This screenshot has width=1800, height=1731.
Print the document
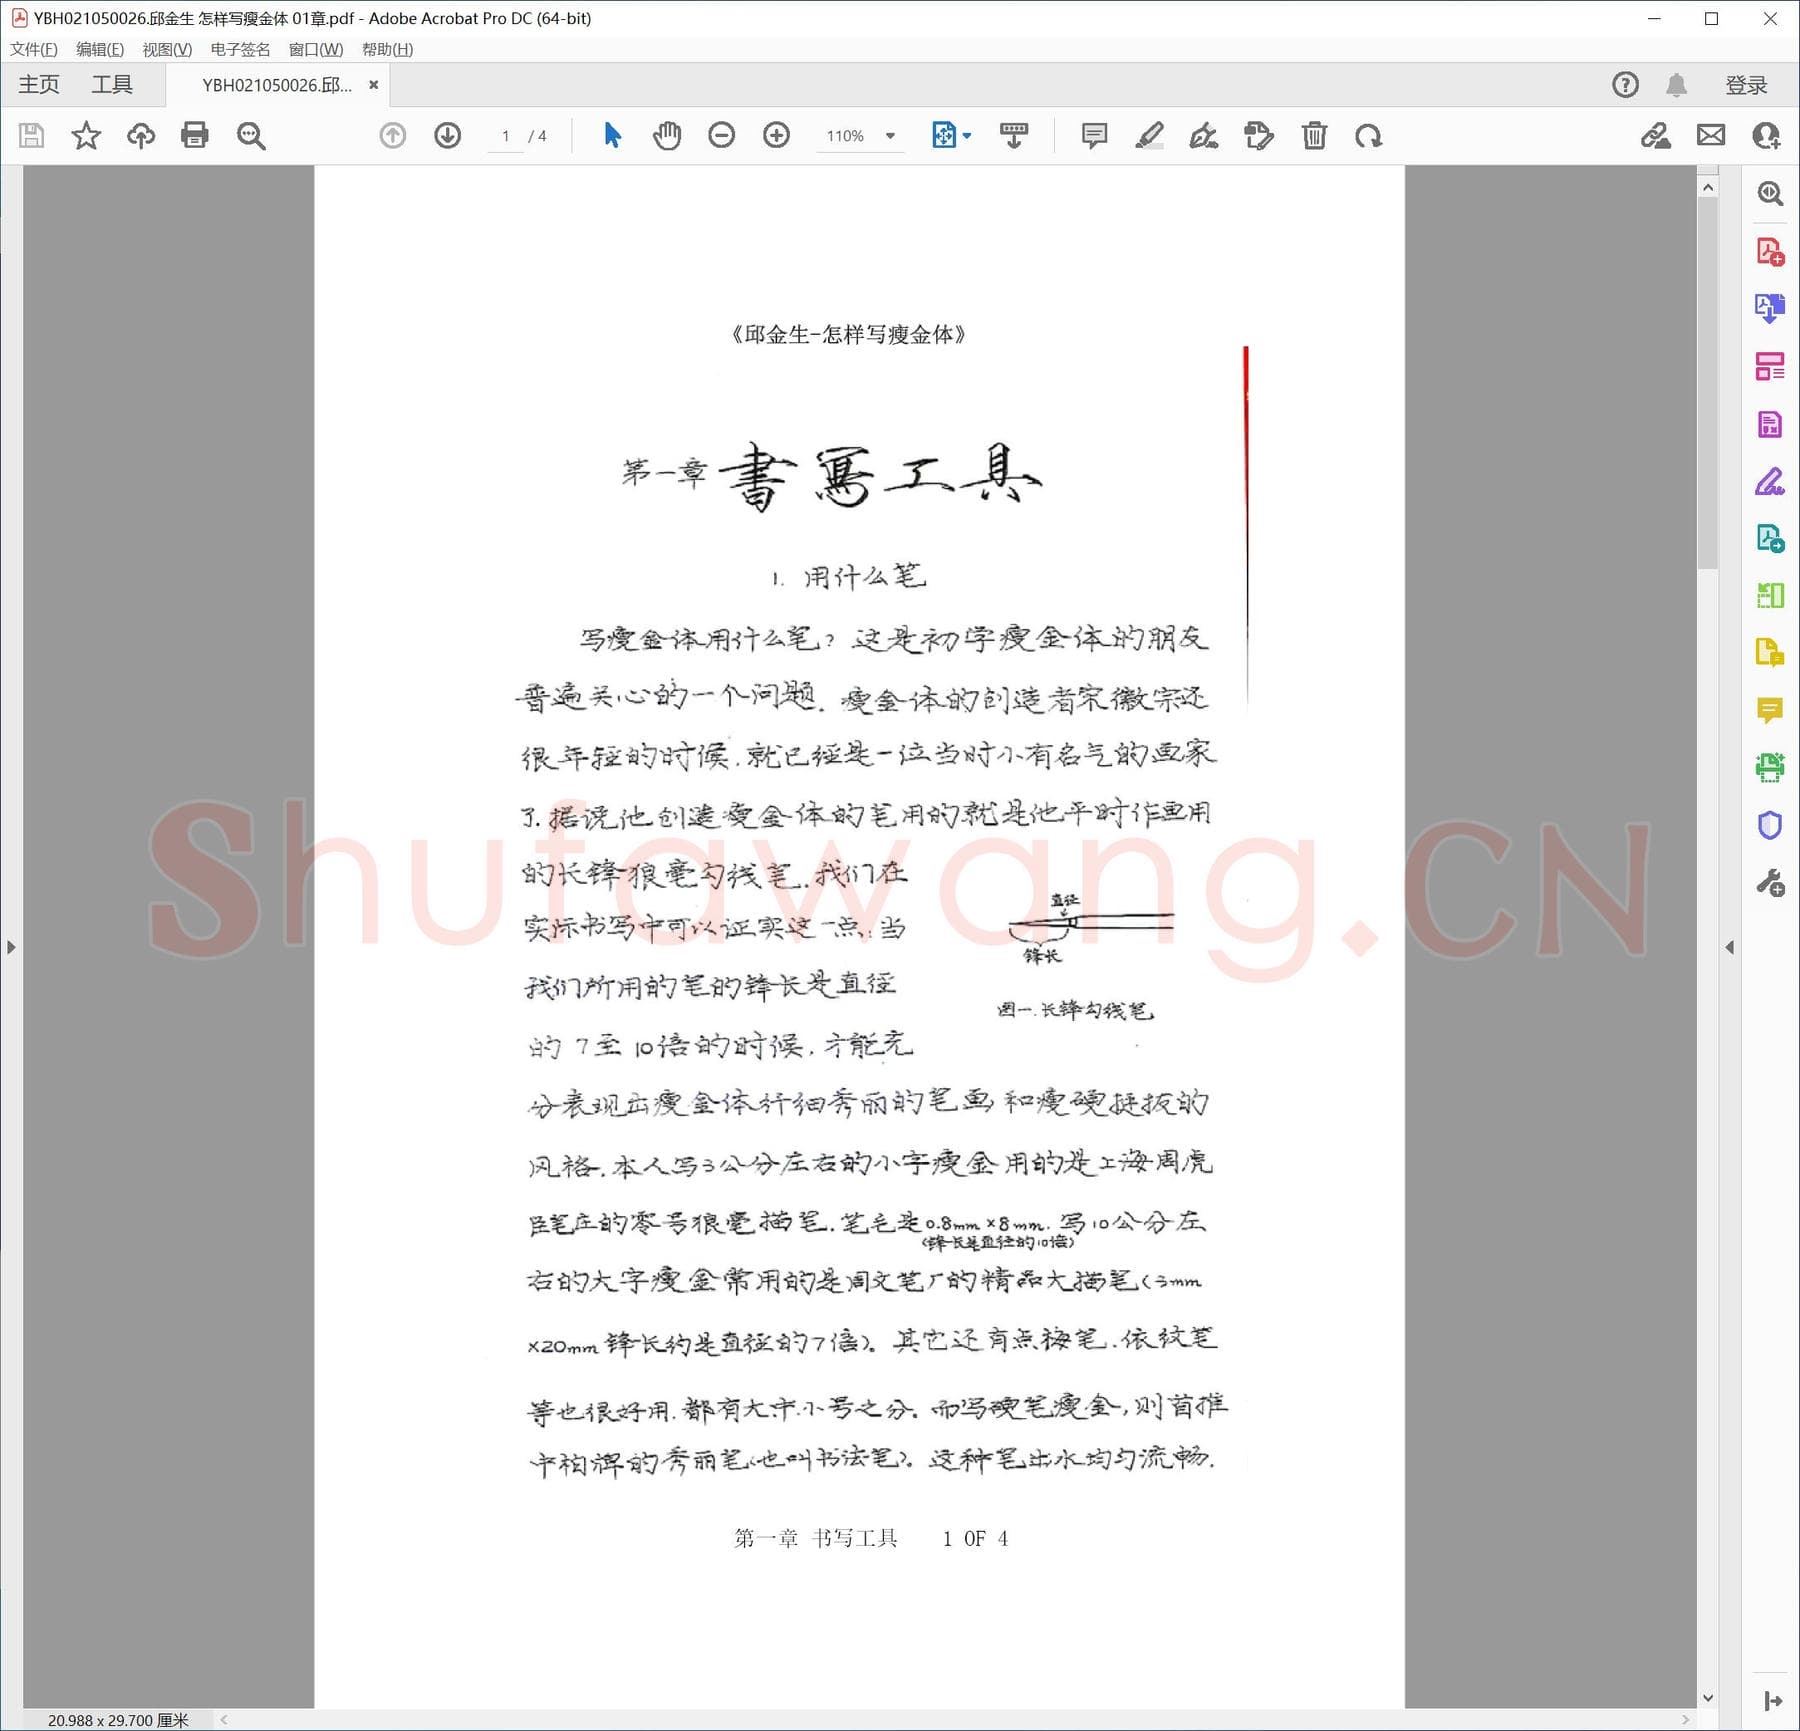(195, 135)
